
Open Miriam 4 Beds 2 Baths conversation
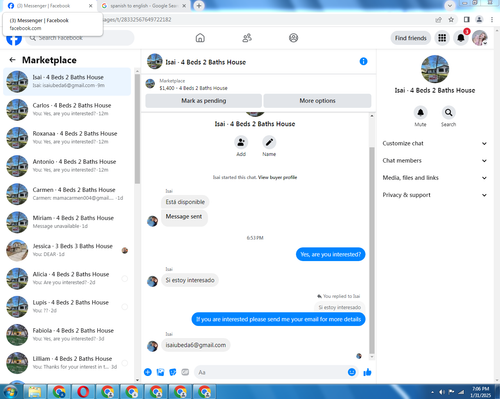(x=67, y=222)
